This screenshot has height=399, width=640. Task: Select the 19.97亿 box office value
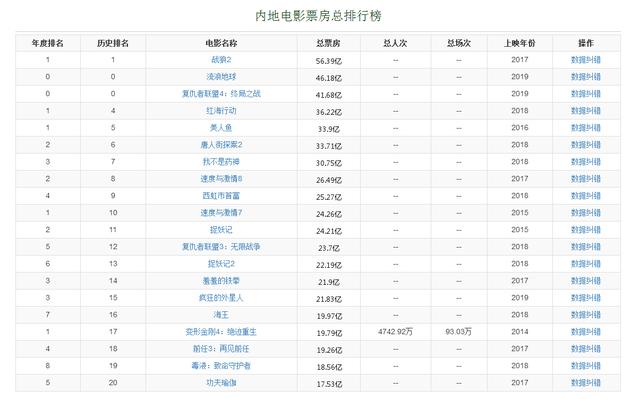(x=329, y=316)
